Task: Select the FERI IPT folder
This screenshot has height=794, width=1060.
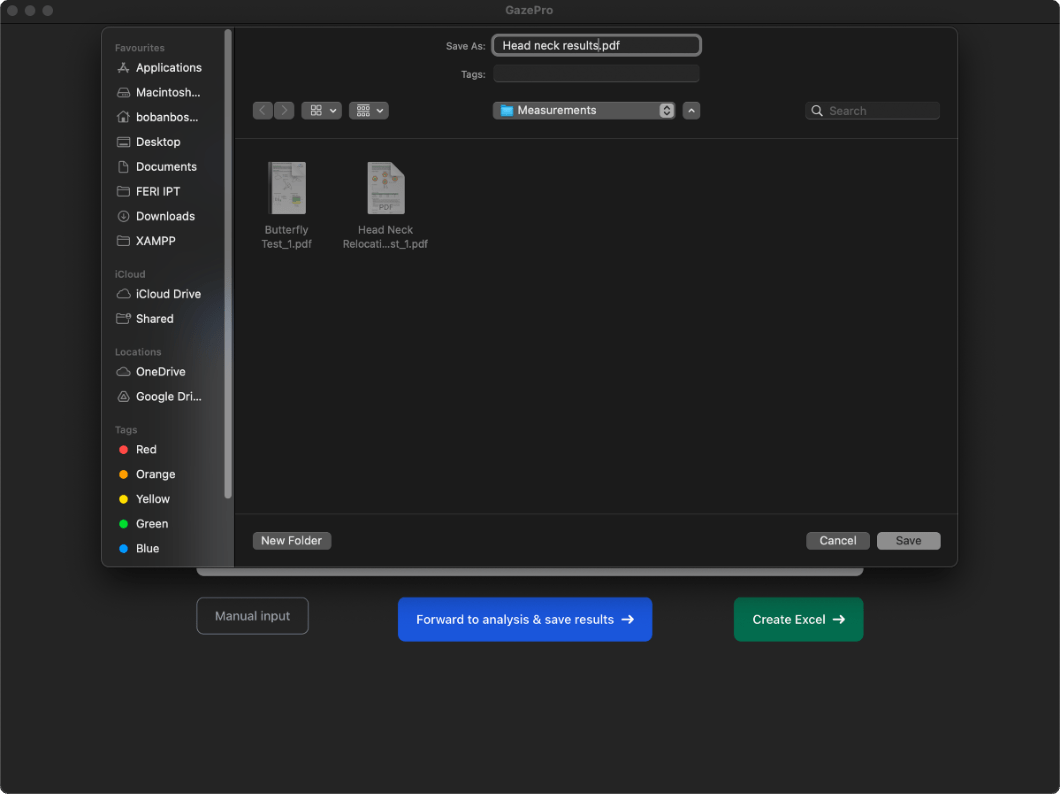Action: pos(160,191)
